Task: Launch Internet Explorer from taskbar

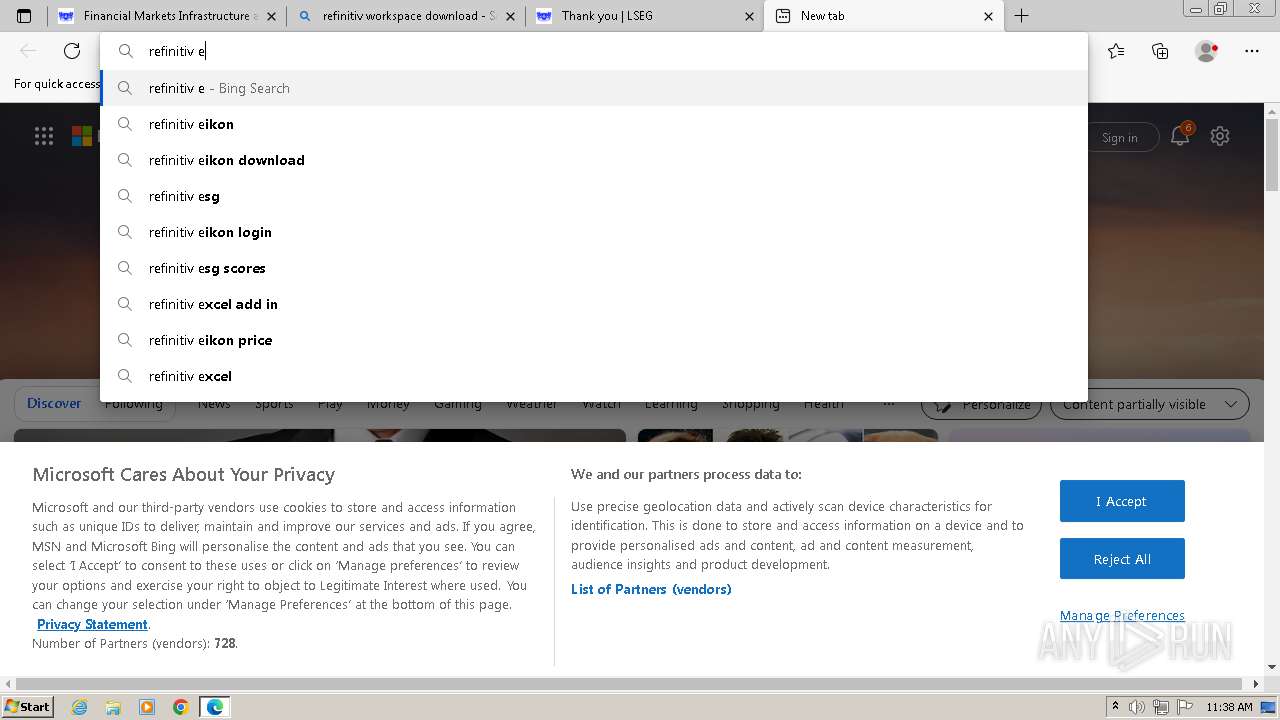Action: pos(79,707)
